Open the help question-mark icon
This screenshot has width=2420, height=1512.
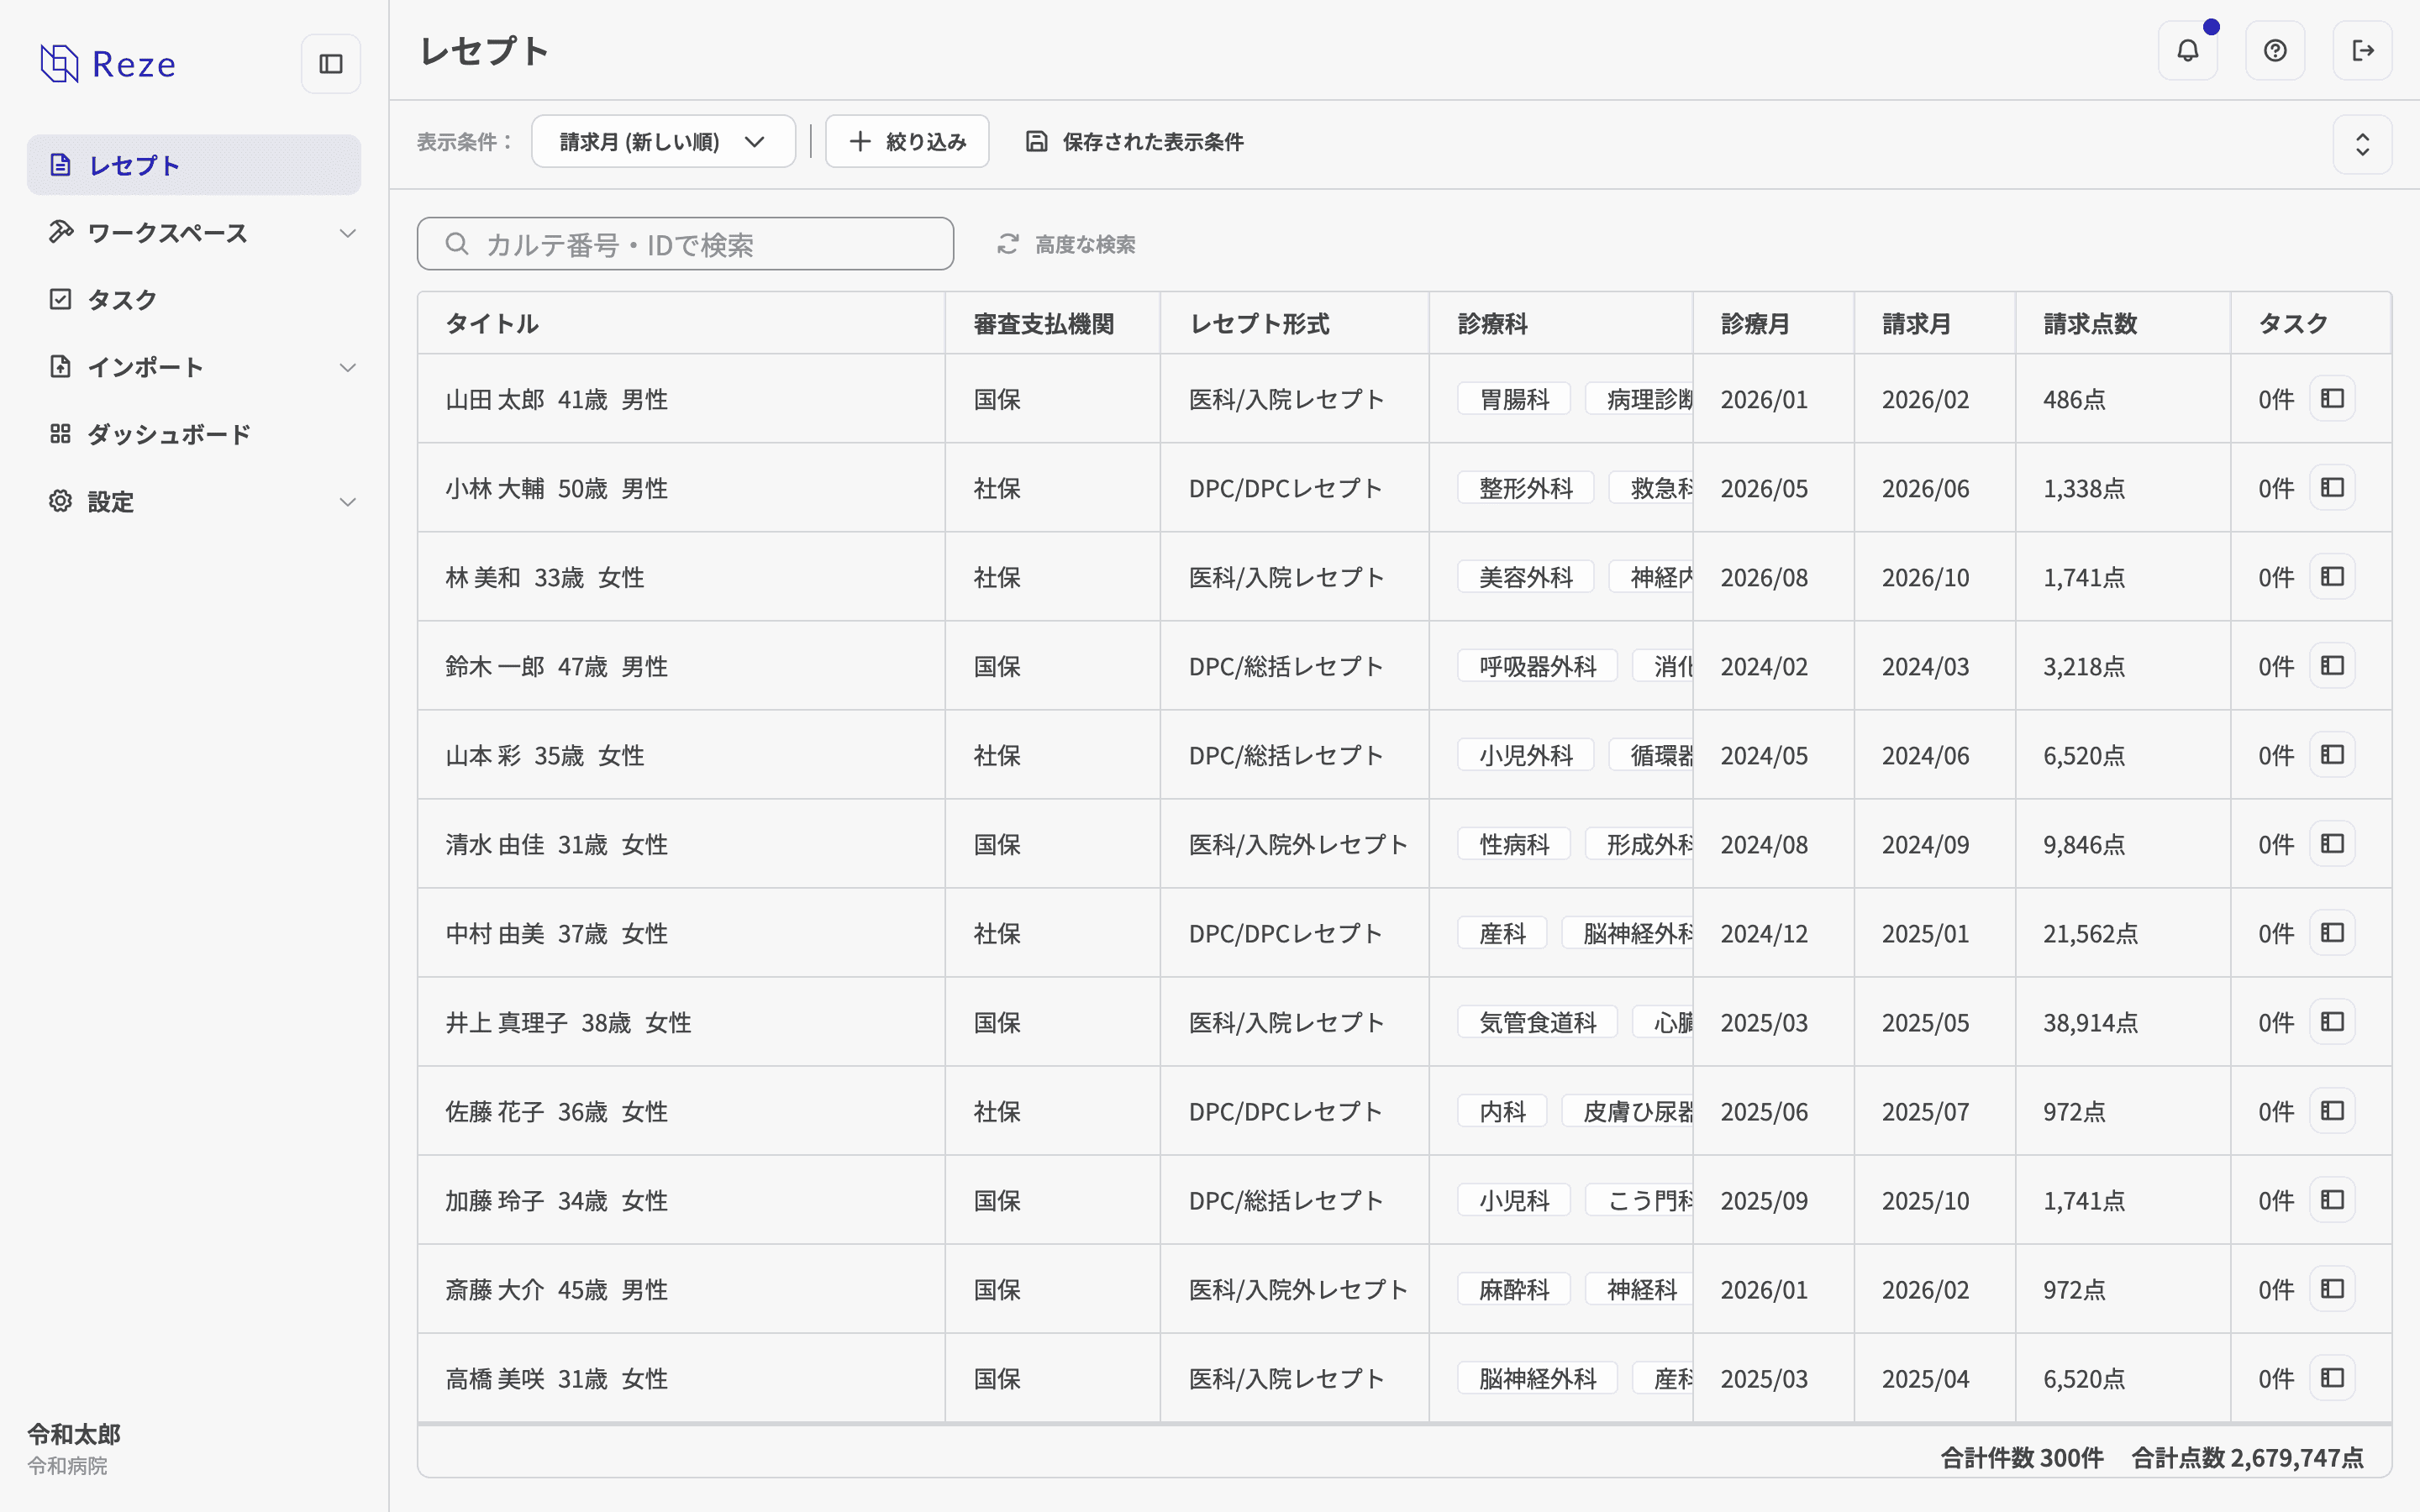tap(2275, 50)
